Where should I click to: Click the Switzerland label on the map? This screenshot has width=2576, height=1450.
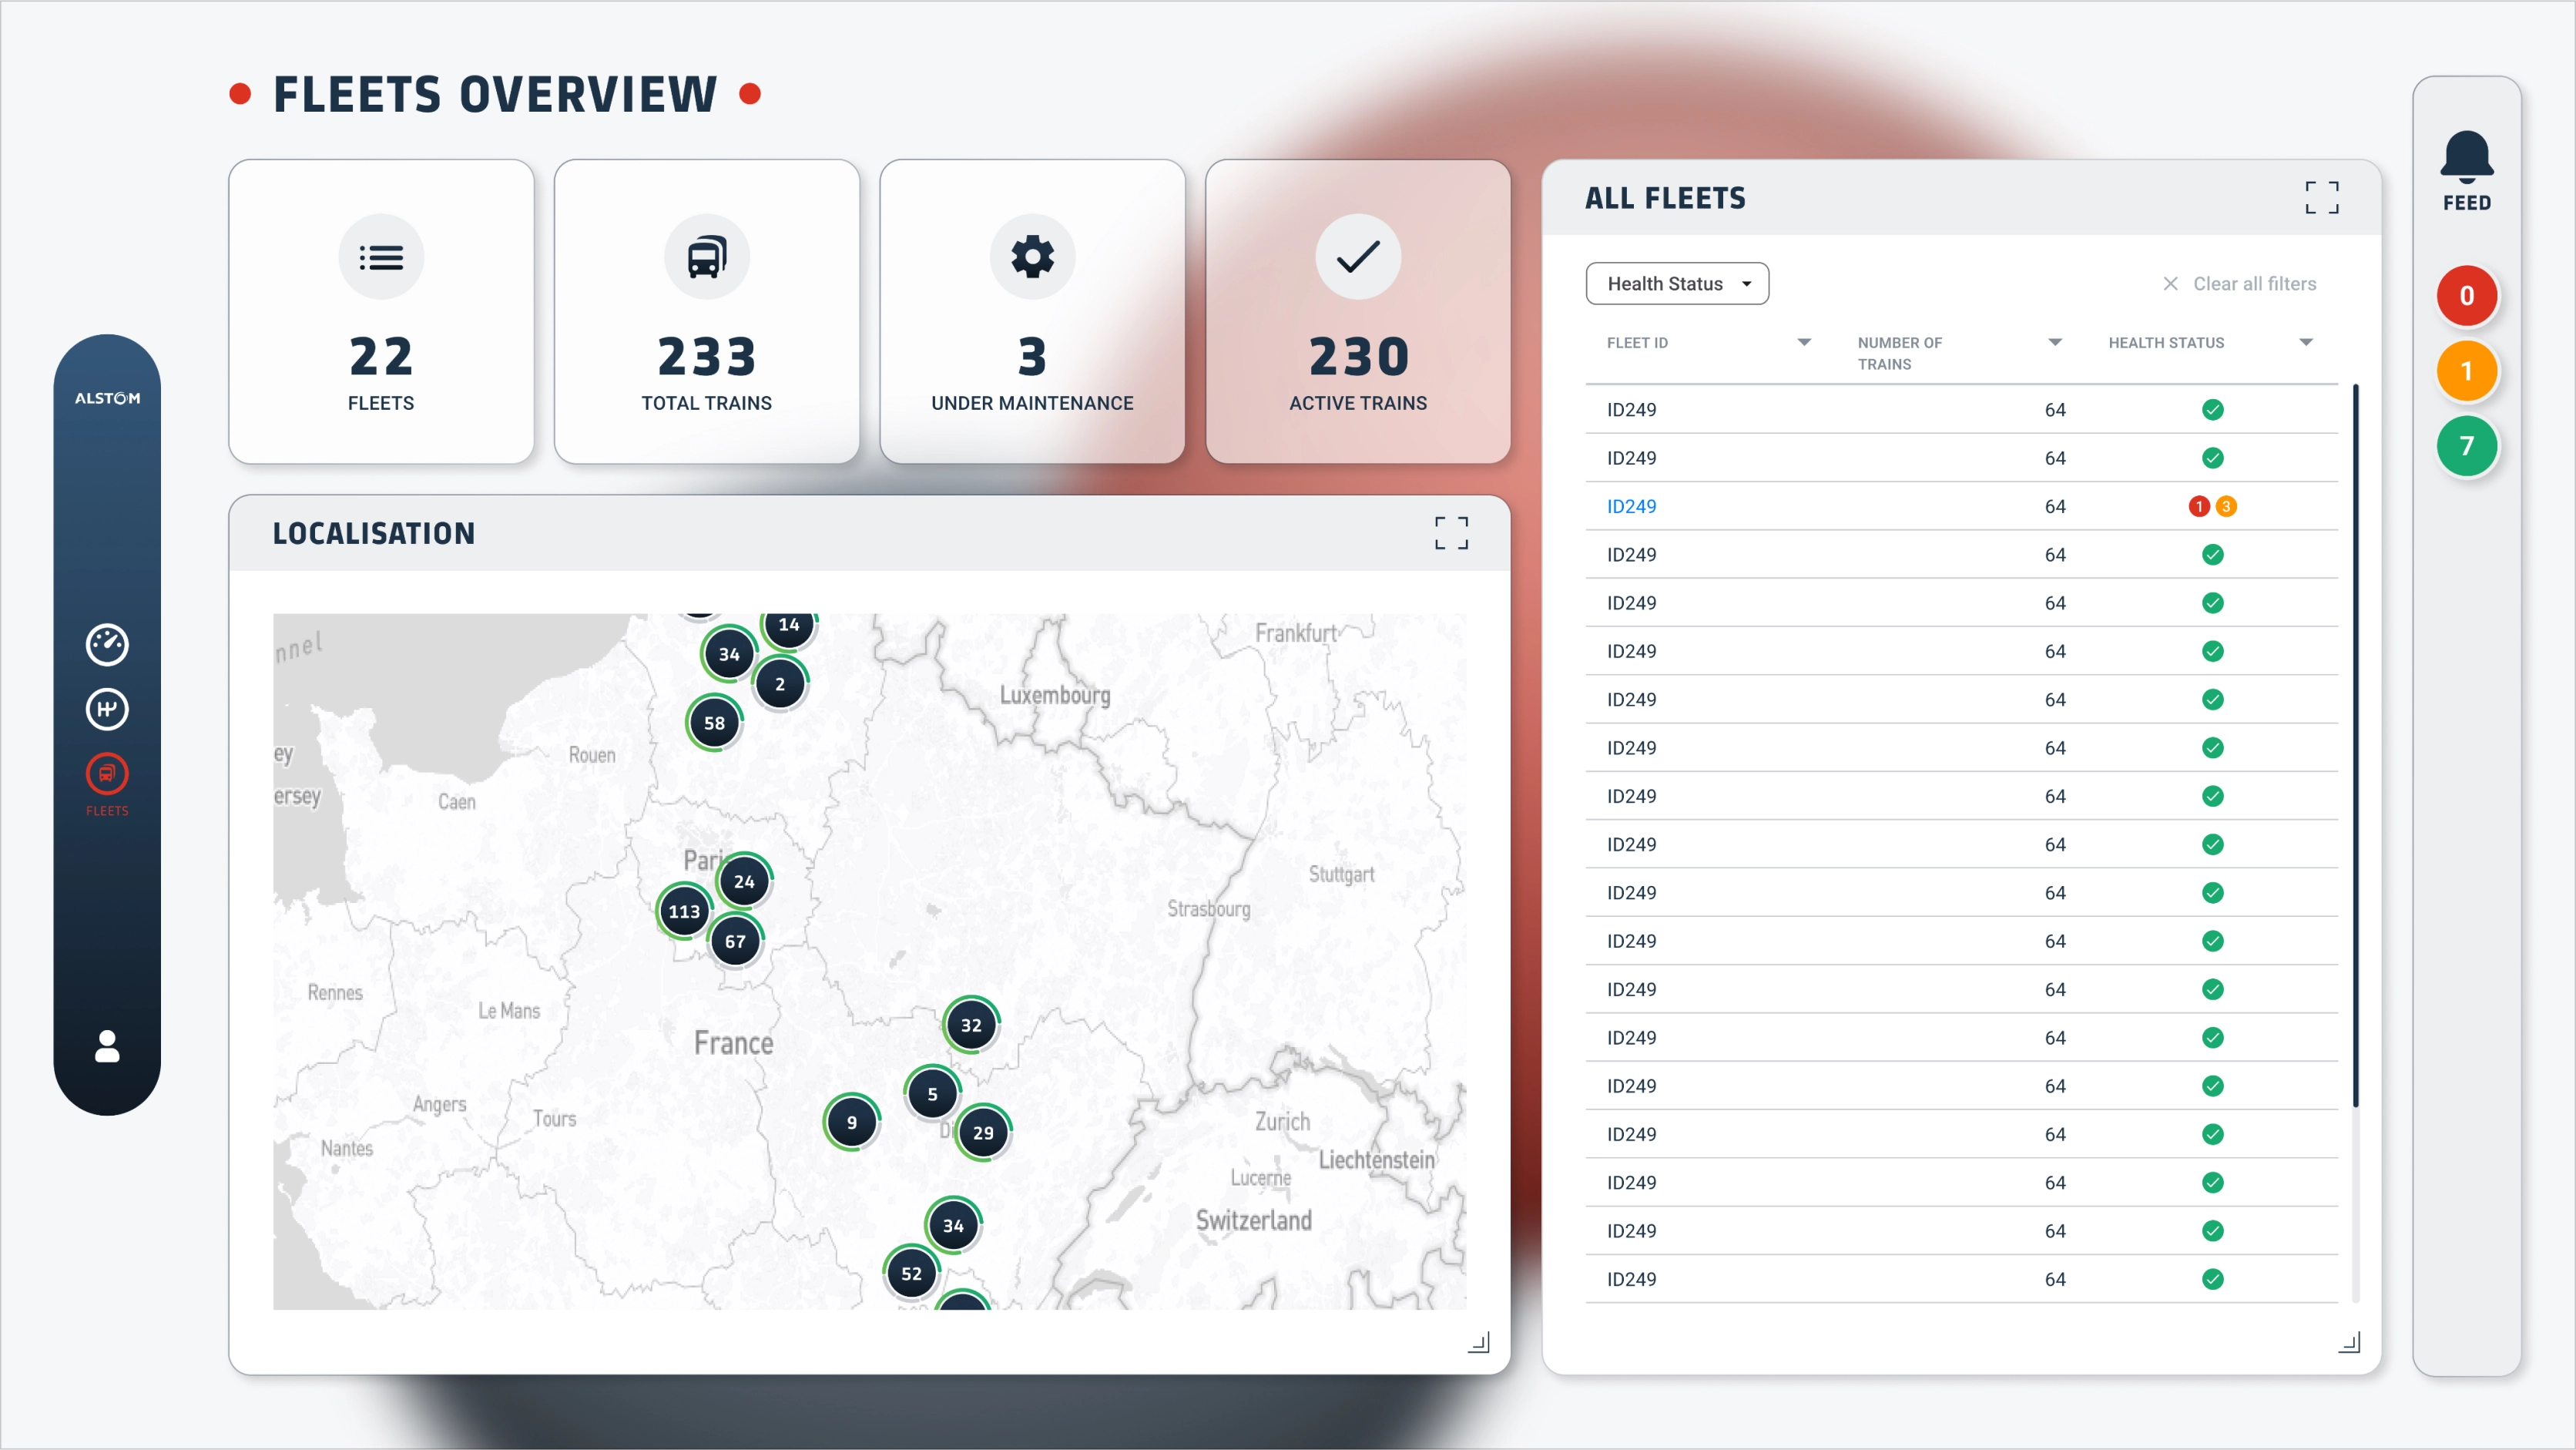[1254, 1220]
